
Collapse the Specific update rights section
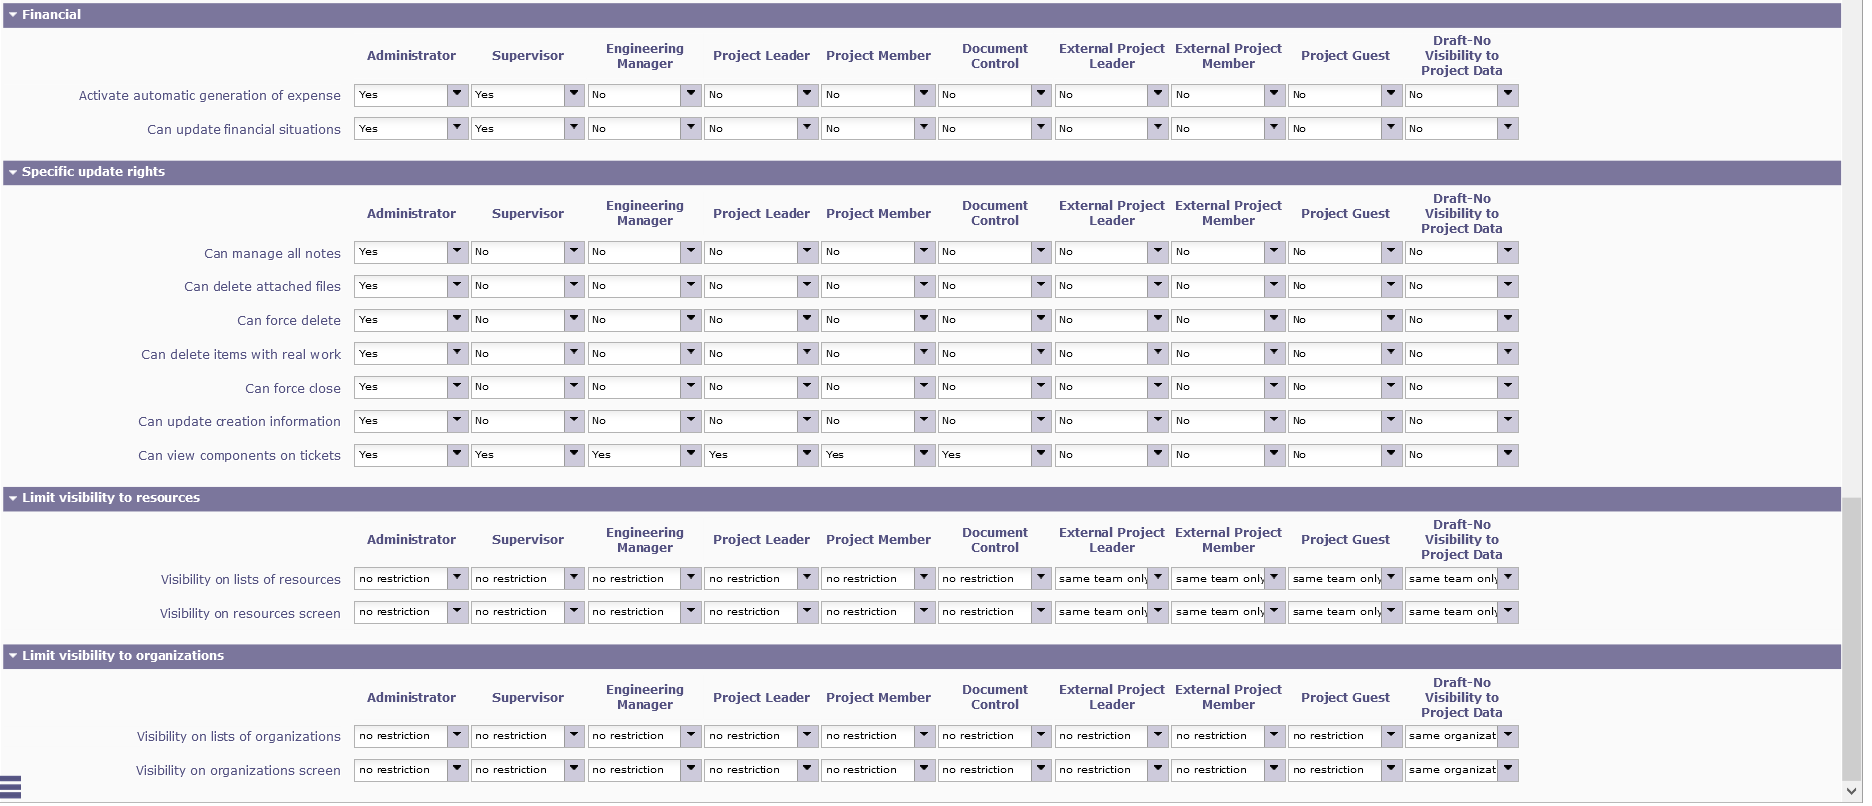pos(13,172)
